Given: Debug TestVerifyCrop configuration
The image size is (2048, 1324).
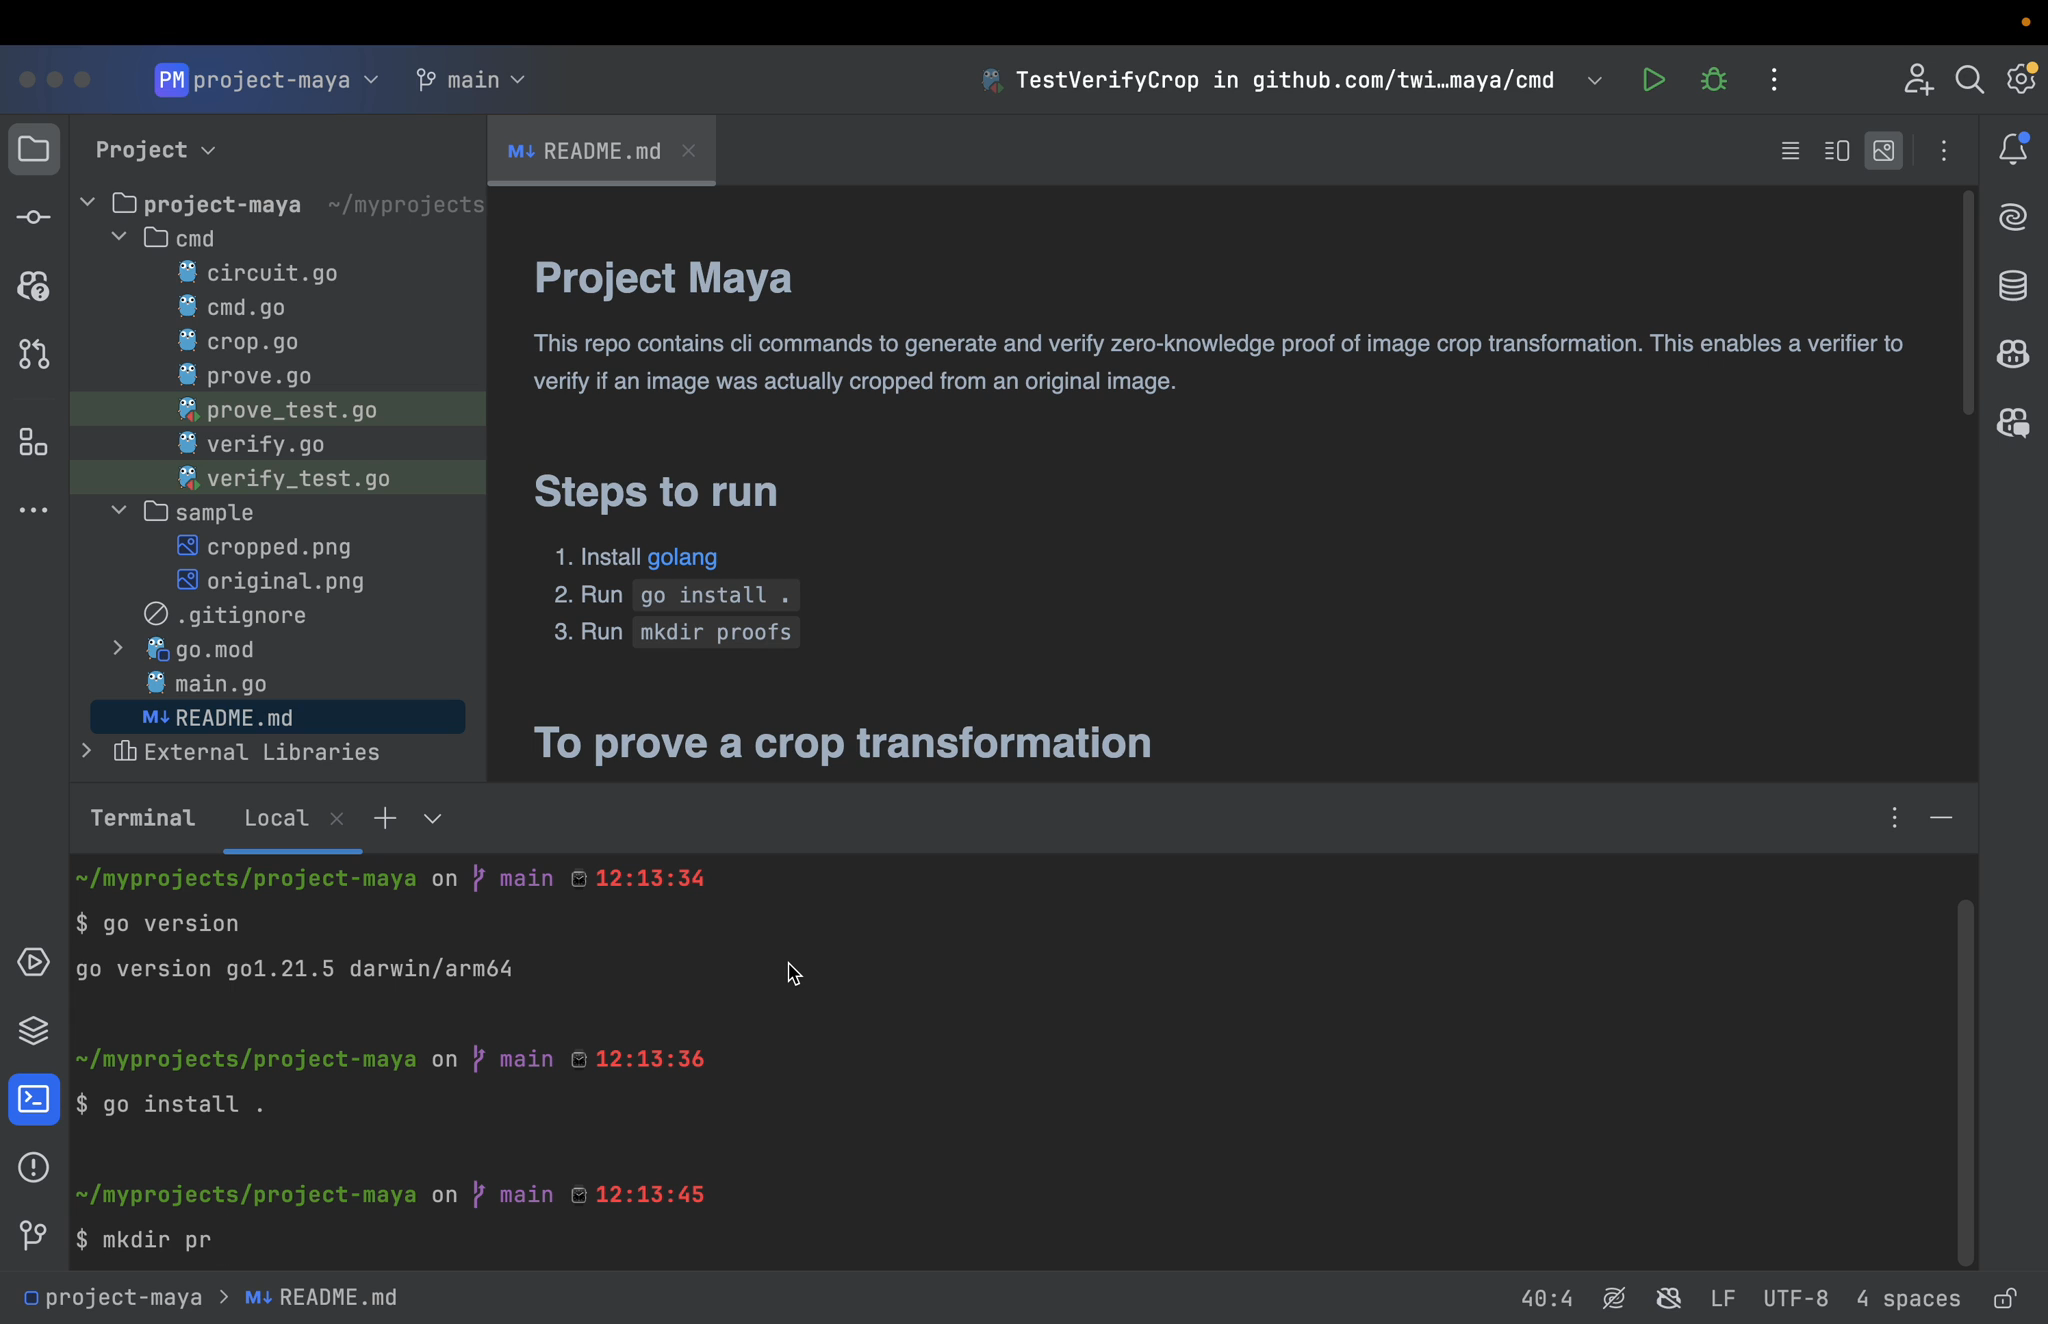Looking at the screenshot, I should tap(1714, 80).
